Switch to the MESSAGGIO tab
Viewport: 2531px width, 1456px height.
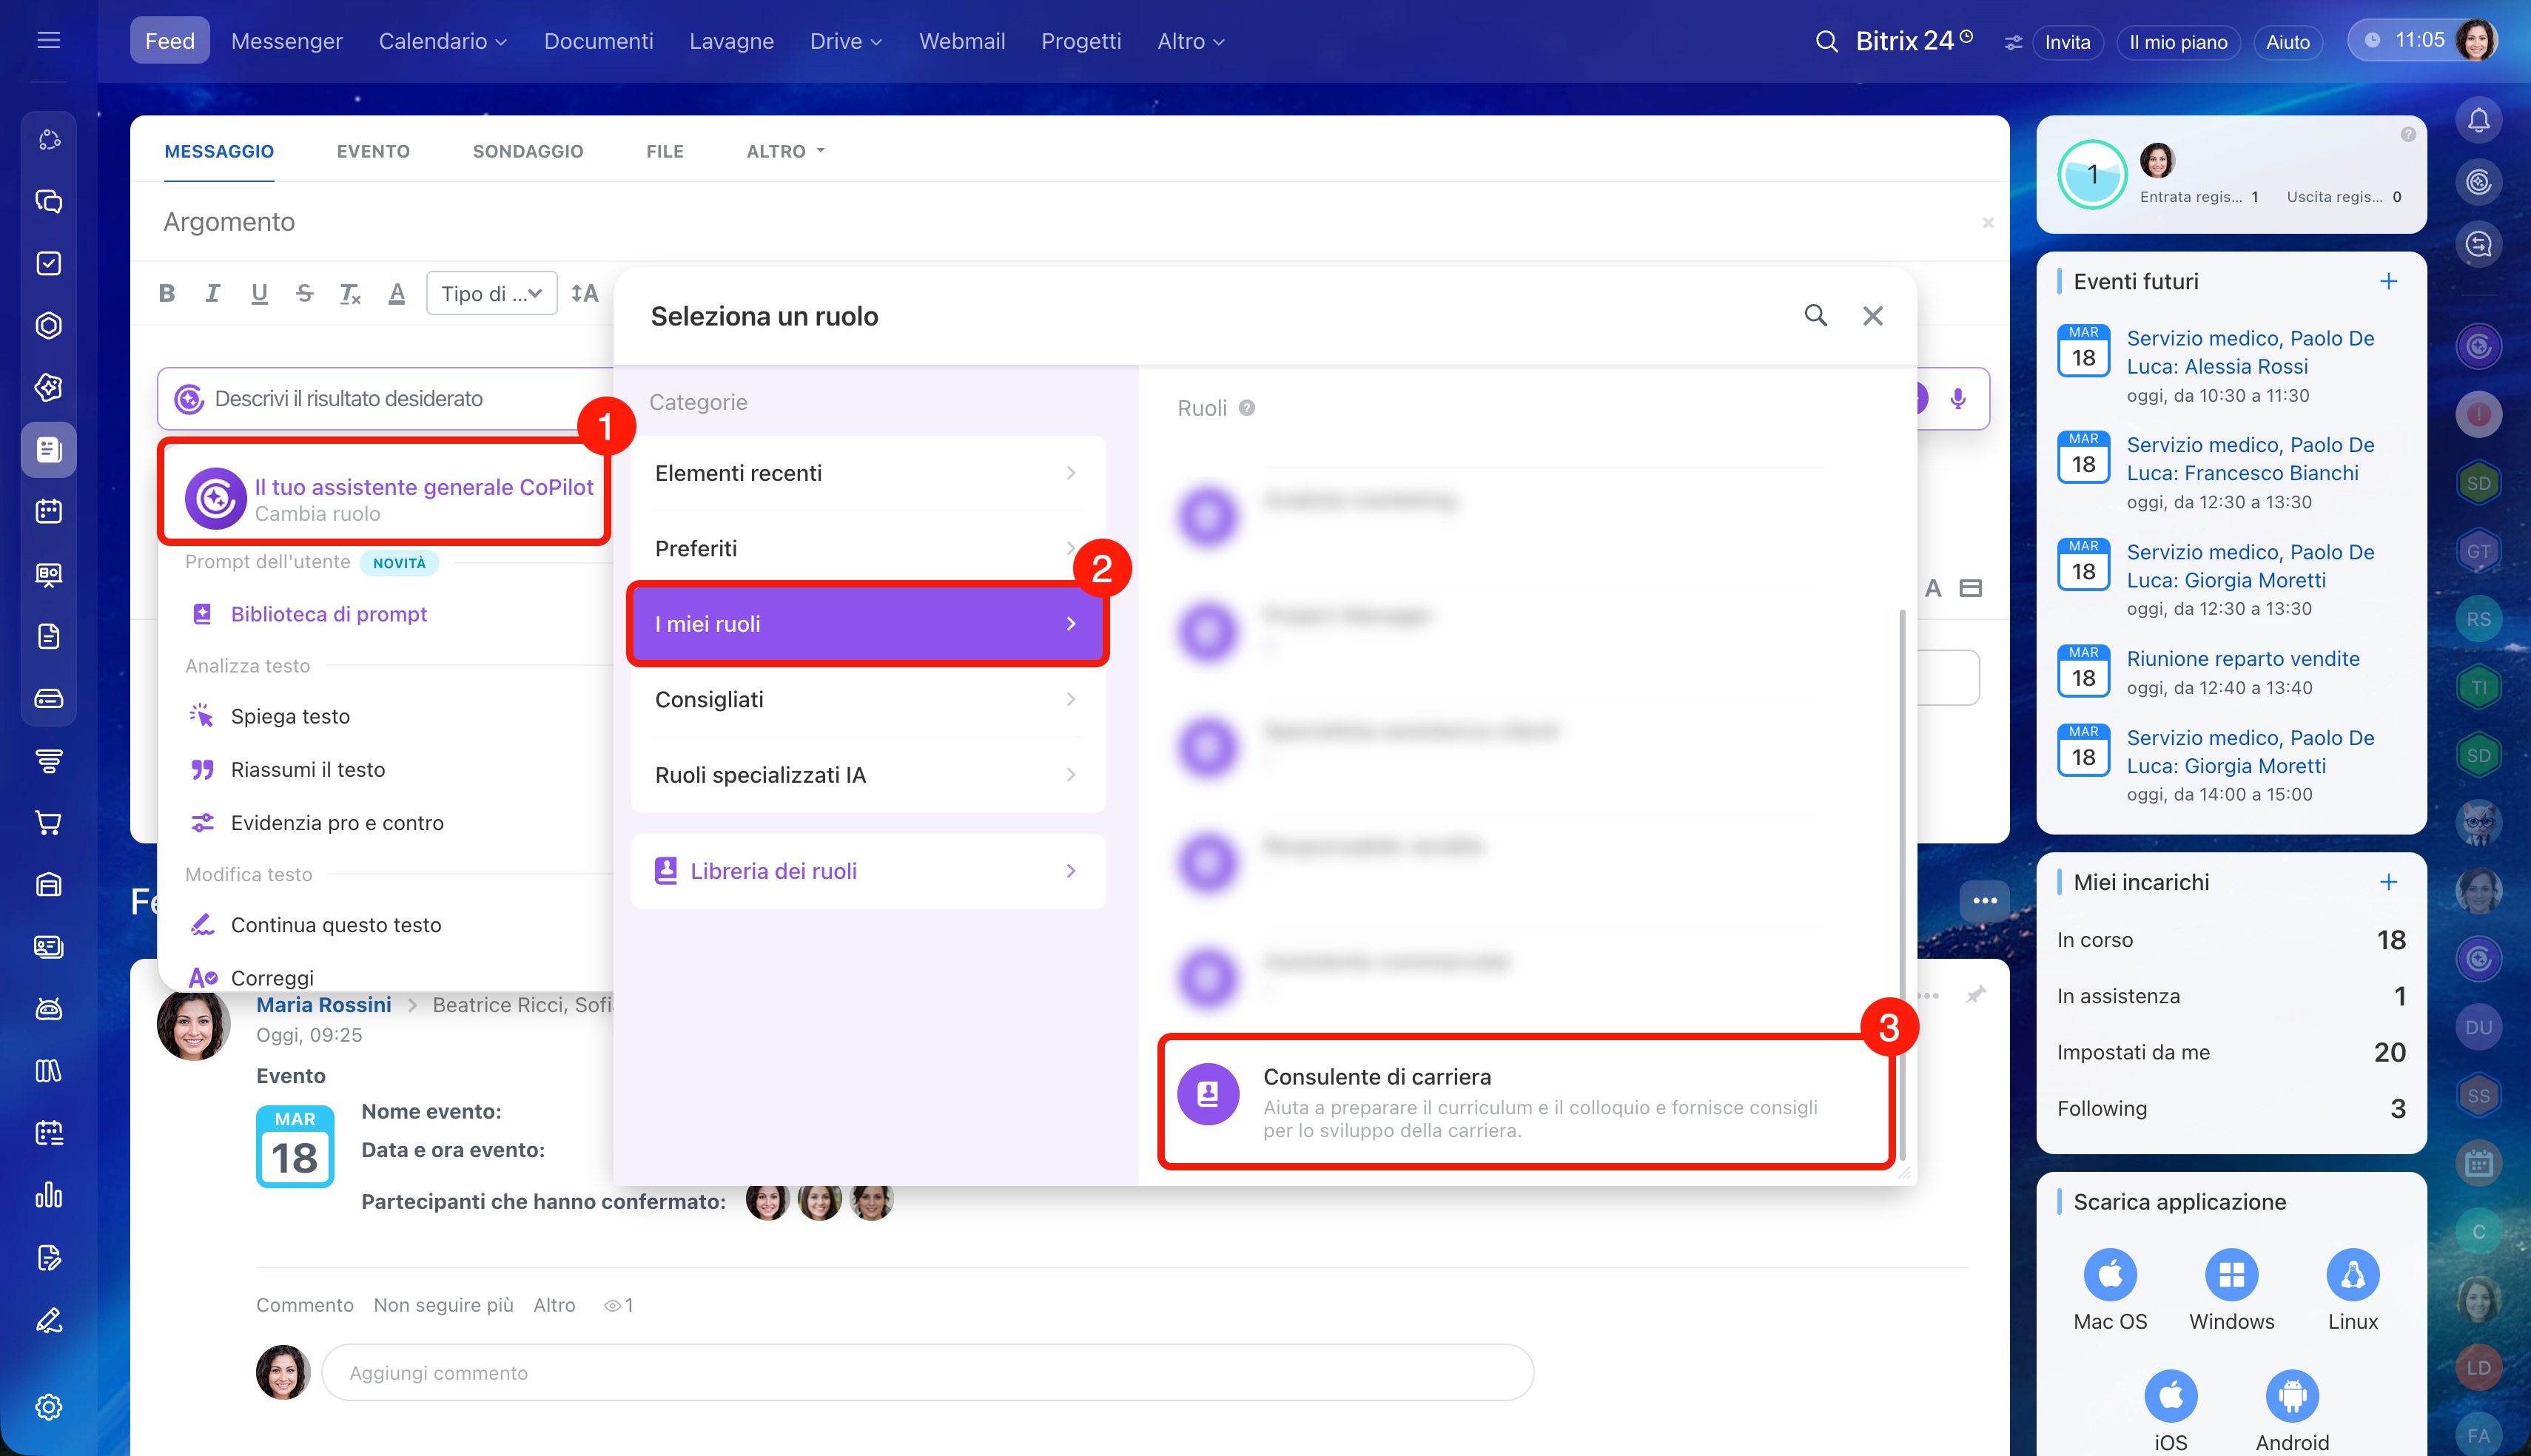[219, 151]
